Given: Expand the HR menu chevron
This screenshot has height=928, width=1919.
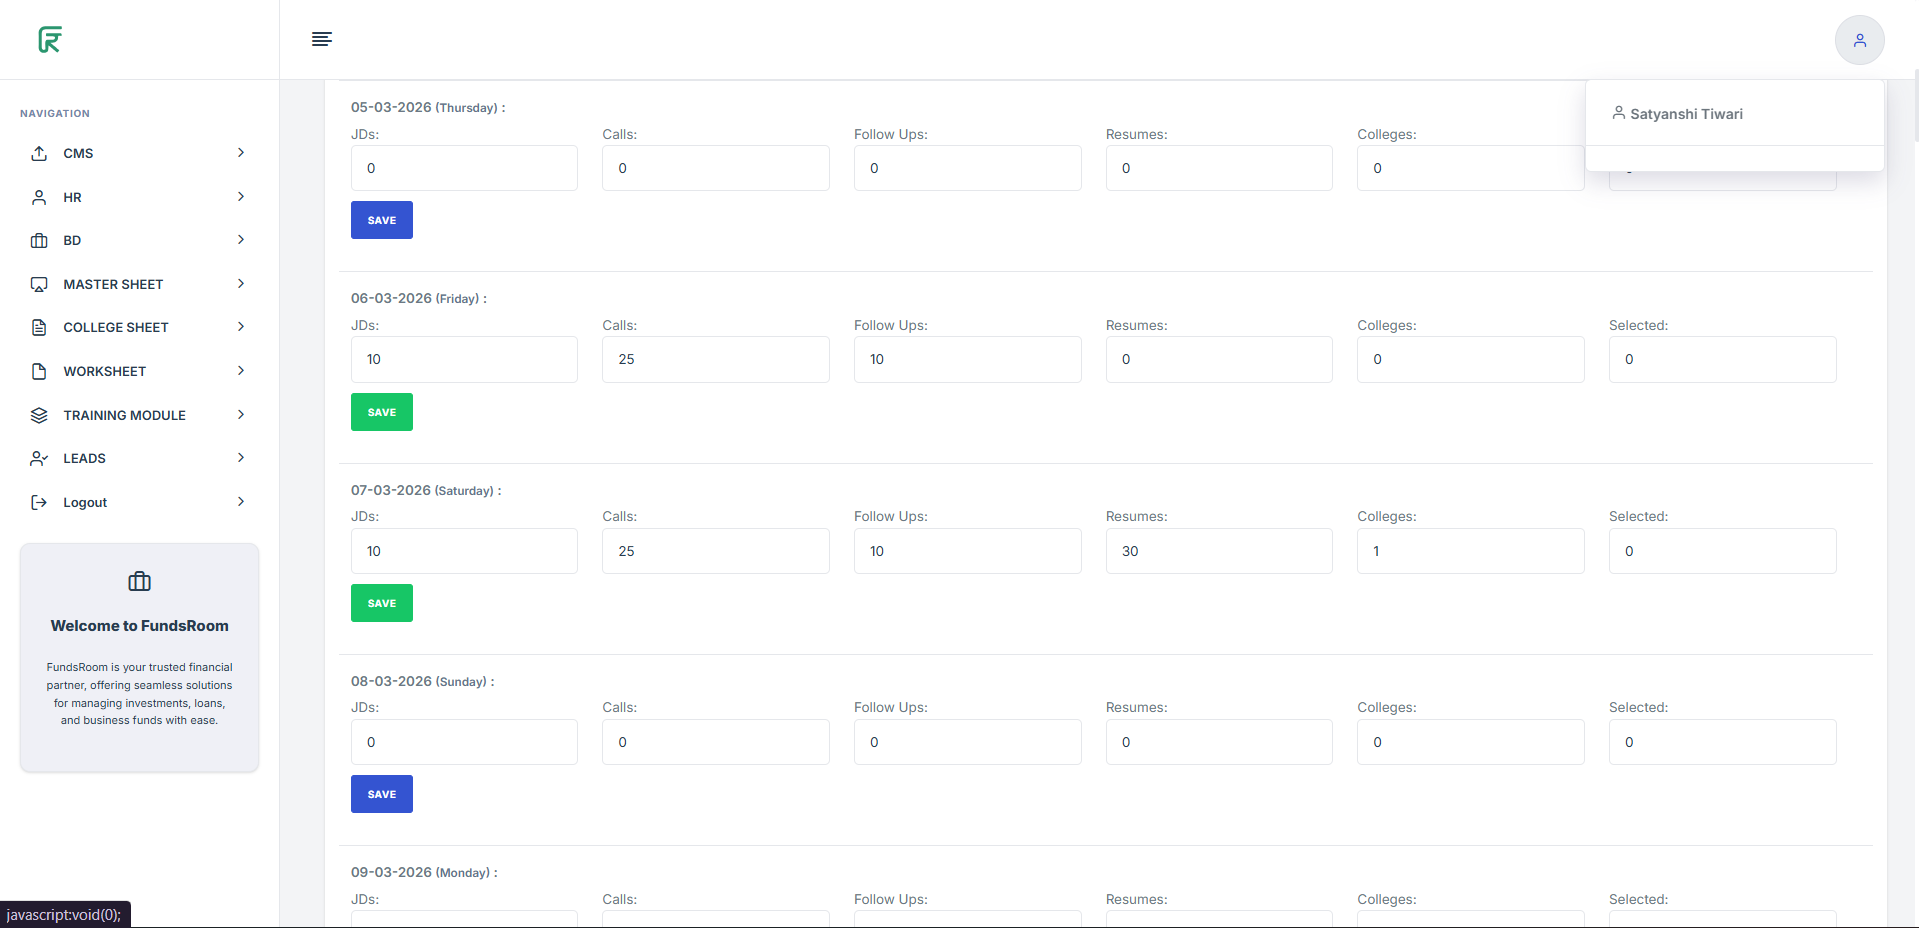Looking at the screenshot, I should [x=241, y=197].
